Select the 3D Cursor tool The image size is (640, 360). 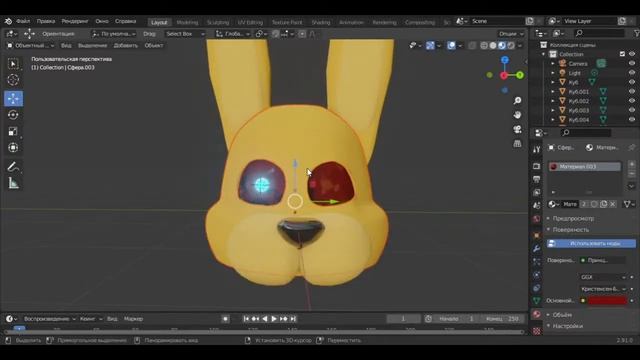click(x=13, y=80)
